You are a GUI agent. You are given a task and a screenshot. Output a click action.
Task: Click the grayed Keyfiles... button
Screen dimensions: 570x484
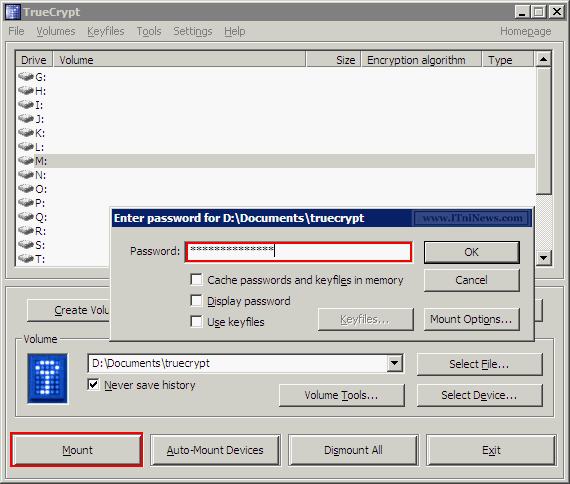pos(365,319)
